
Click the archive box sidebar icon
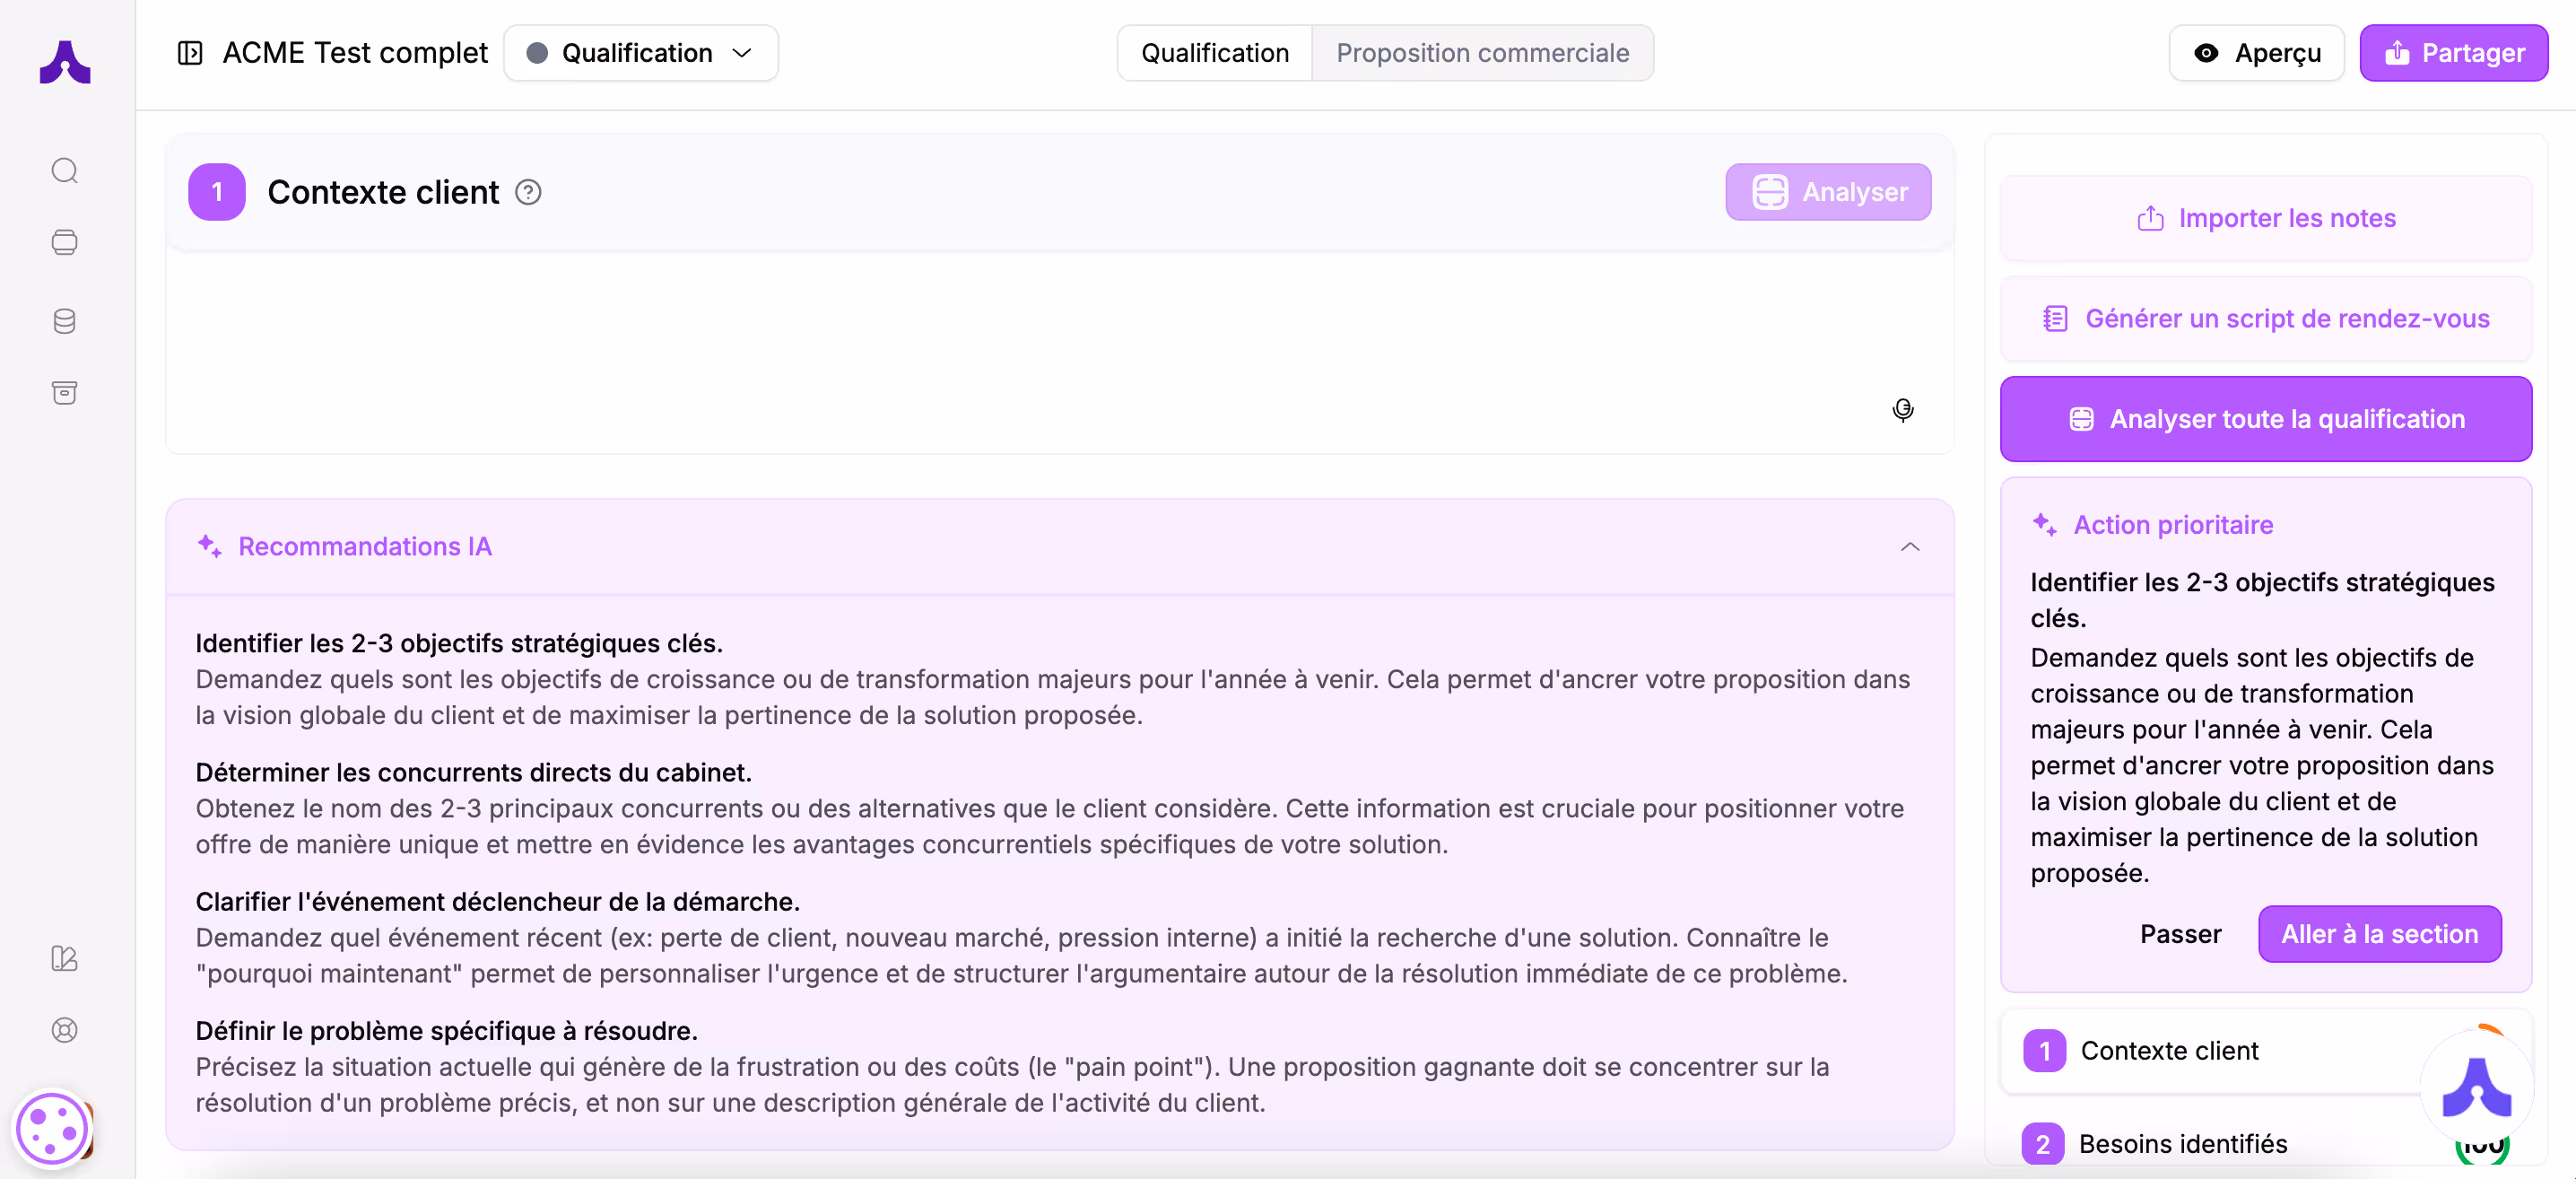coord(65,392)
